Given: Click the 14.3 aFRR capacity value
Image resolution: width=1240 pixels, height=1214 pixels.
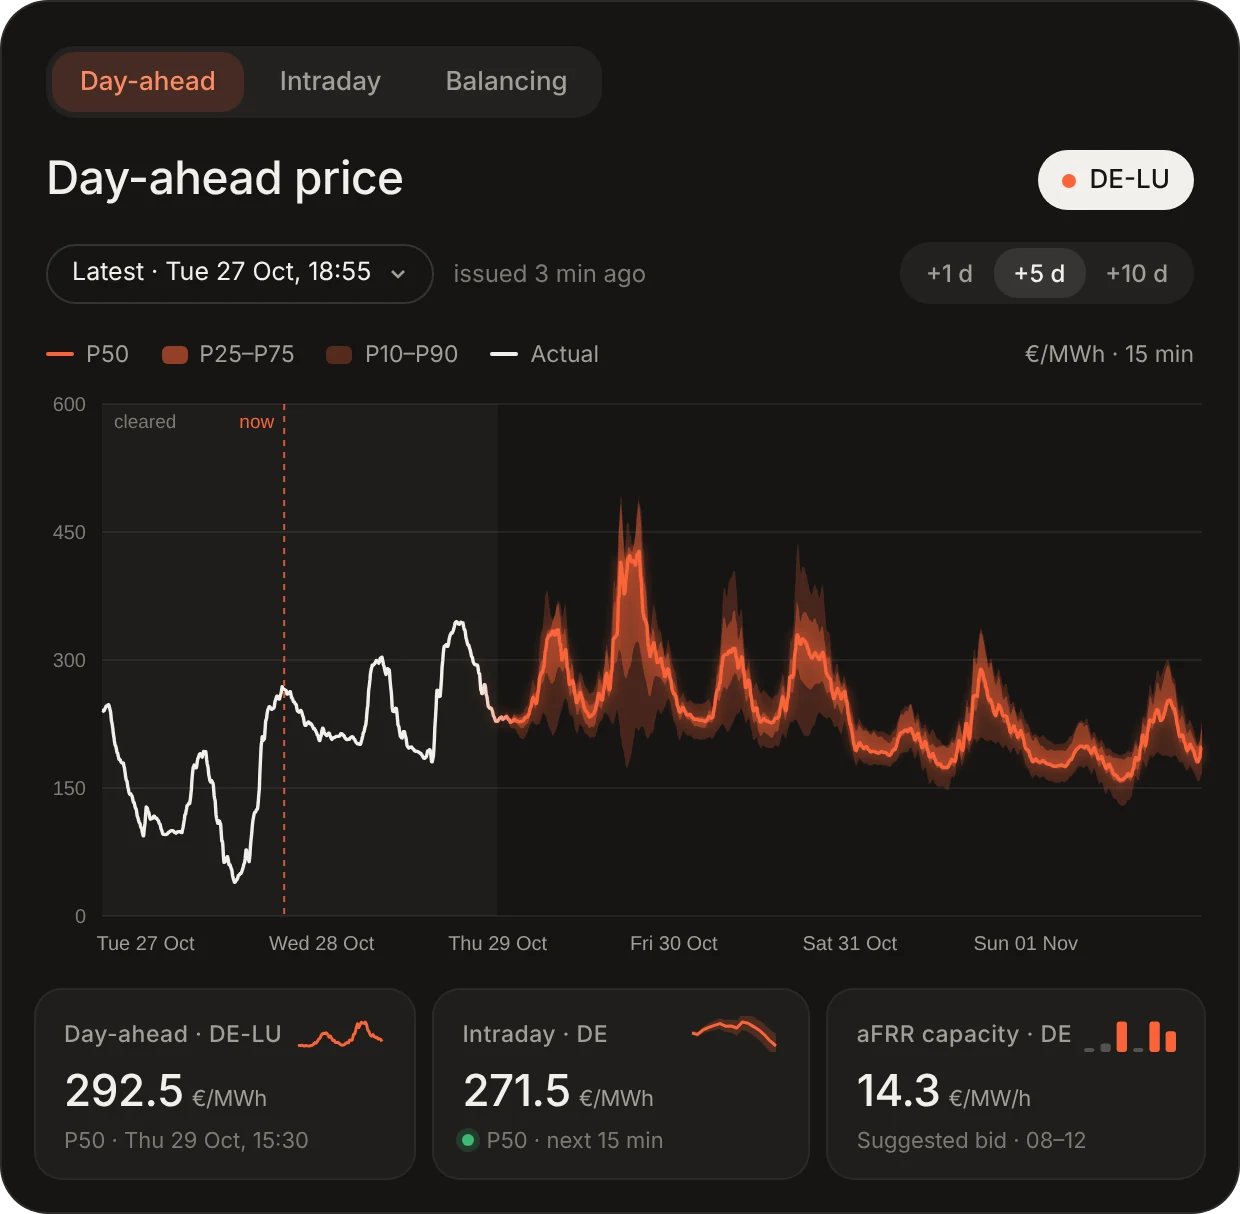Looking at the screenshot, I should click(x=898, y=1090).
